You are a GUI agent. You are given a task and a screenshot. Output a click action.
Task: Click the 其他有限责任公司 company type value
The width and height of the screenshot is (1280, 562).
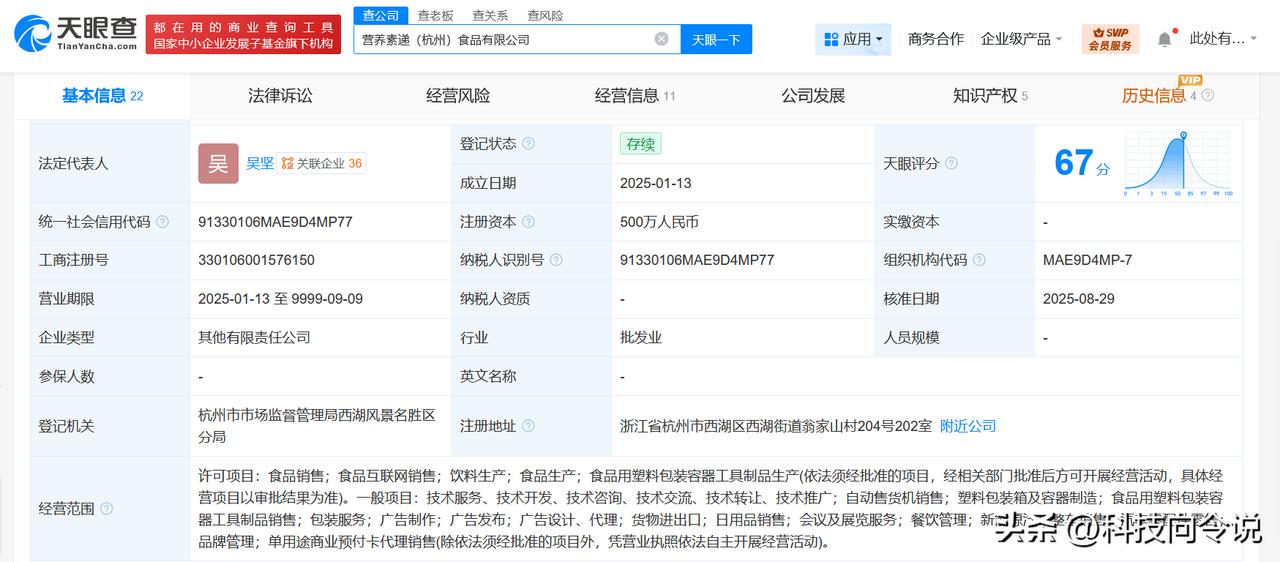coord(255,338)
